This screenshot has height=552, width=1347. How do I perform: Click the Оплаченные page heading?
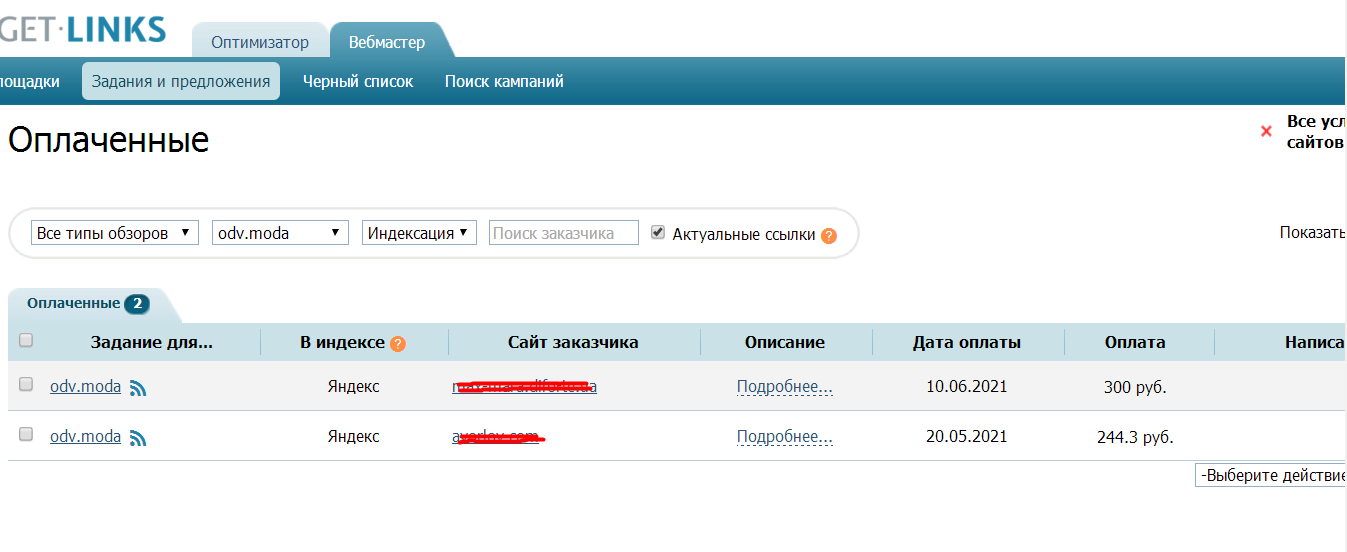(108, 140)
